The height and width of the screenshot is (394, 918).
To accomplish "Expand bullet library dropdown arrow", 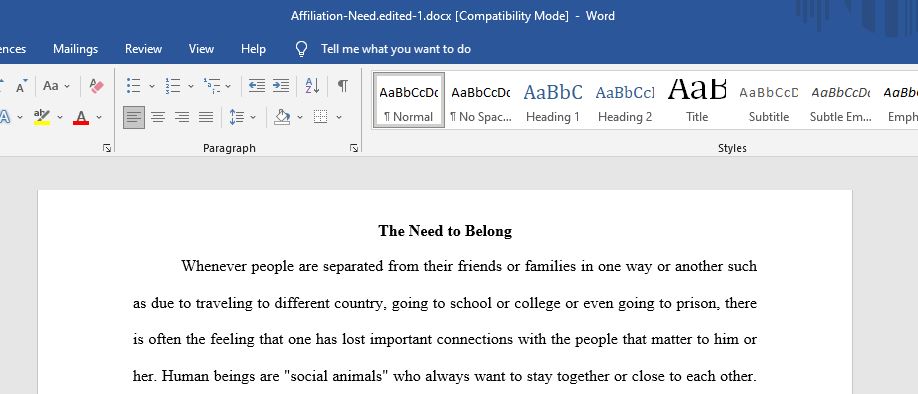I will click(152, 87).
